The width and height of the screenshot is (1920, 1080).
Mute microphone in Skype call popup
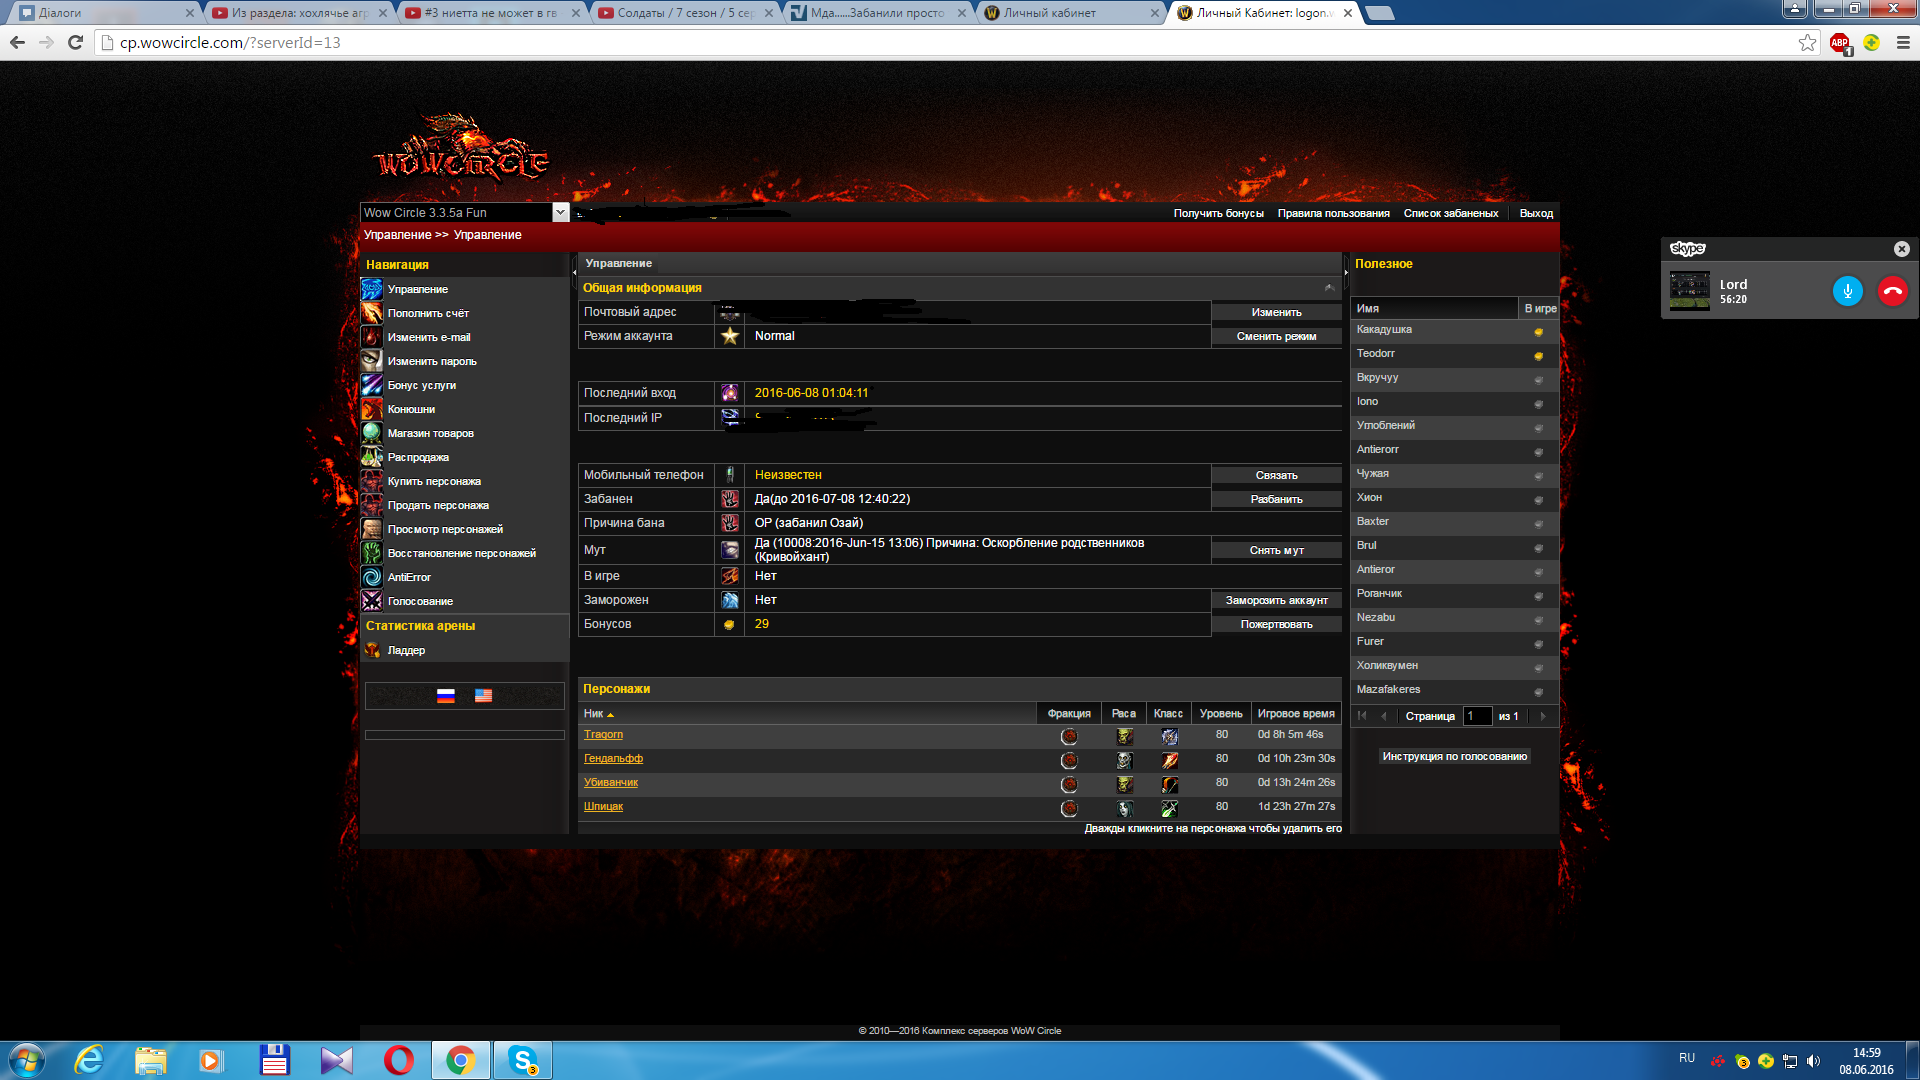(1847, 291)
